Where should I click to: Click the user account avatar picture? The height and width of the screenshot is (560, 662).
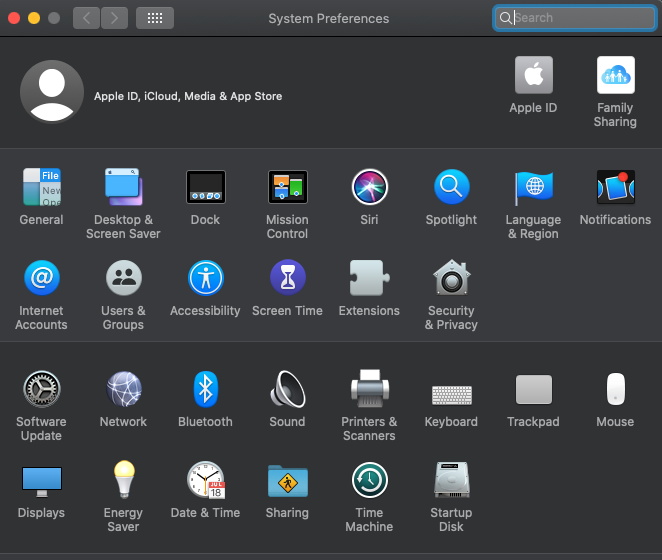point(52,91)
